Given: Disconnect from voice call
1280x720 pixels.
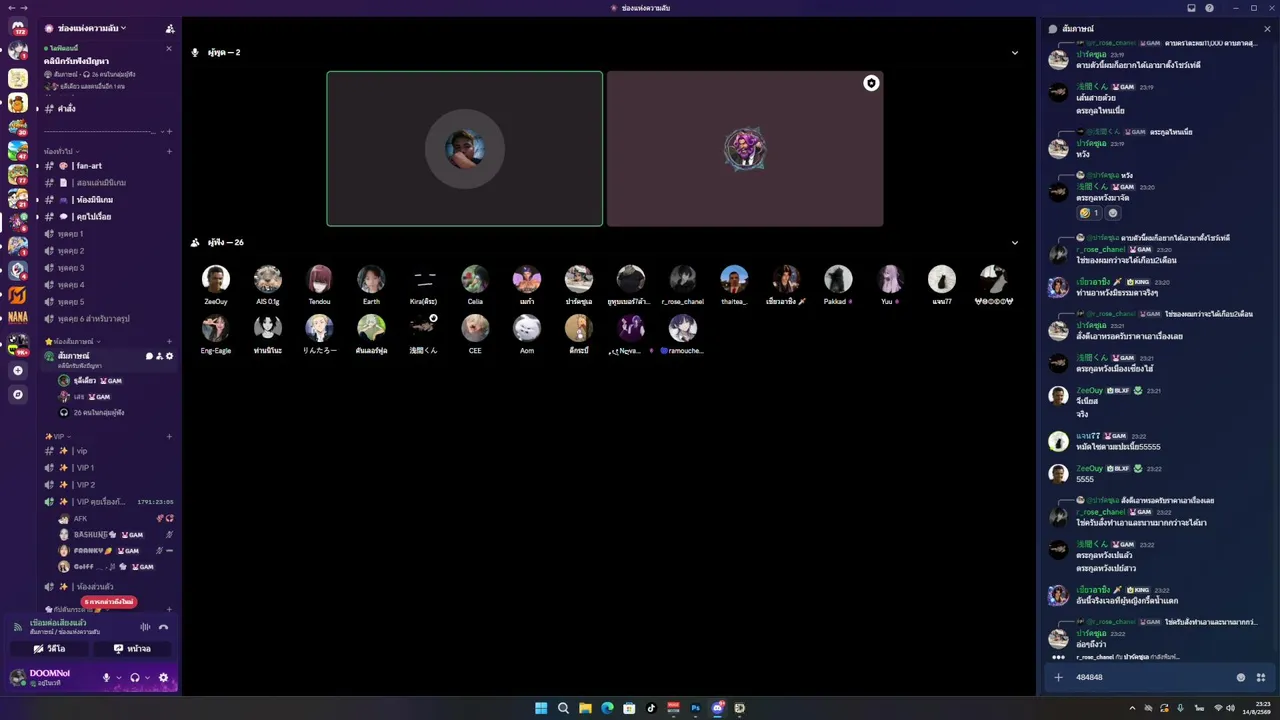Looking at the screenshot, I should coord(163,627).
